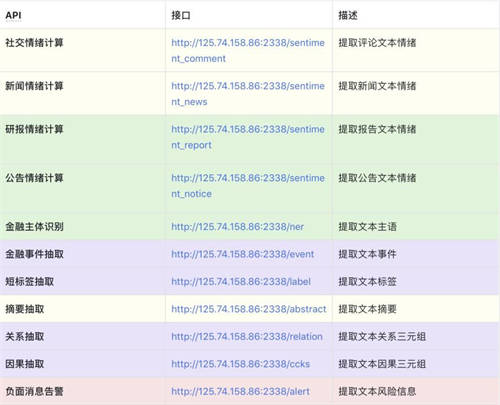Open the relation endpoint link
This screenshot has height=405, width=500.
[247, 336]
